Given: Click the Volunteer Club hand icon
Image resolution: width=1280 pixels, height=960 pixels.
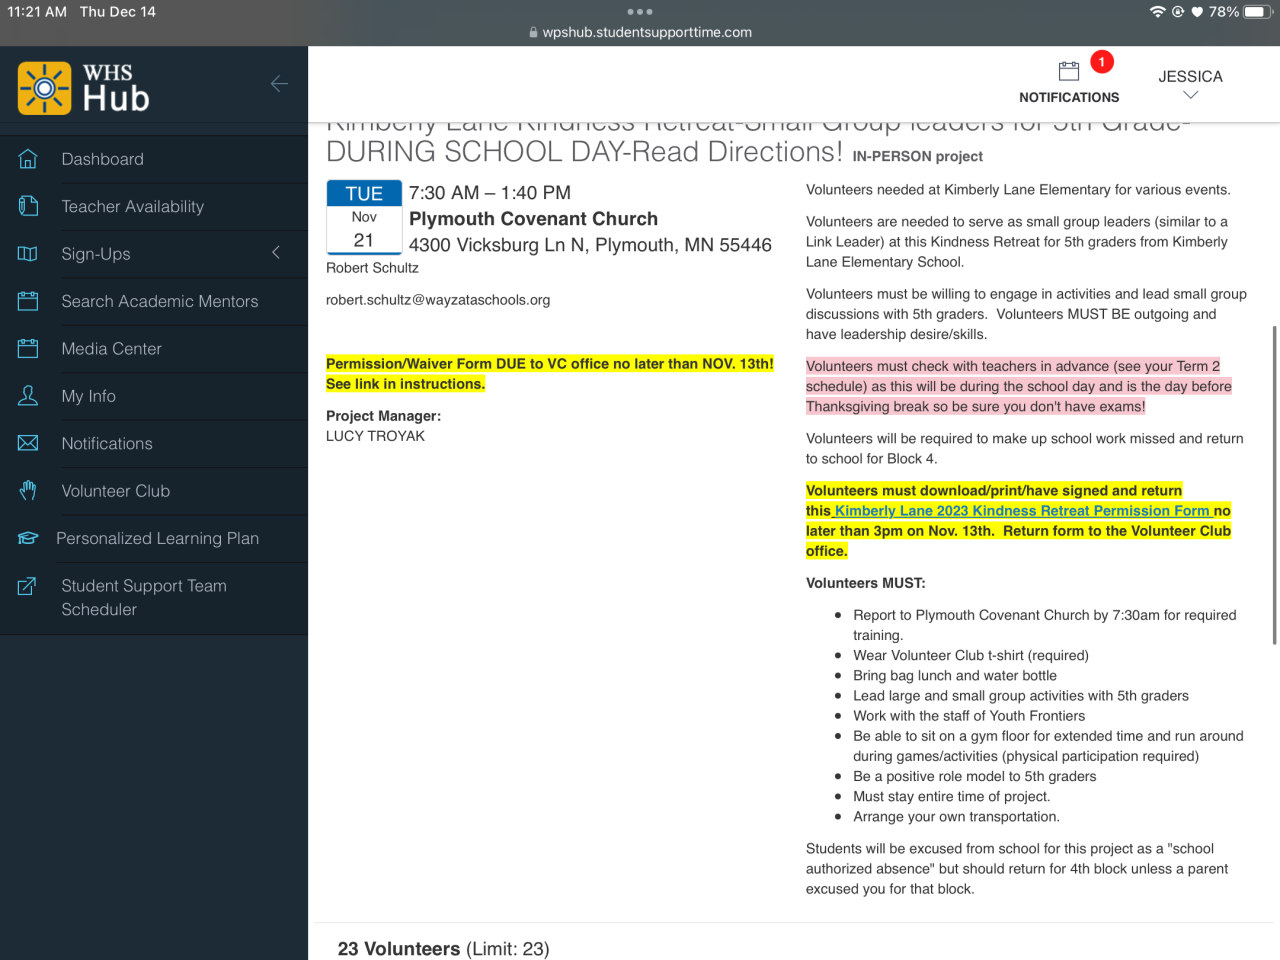Looking at the screenshot, I should point(28,490).
